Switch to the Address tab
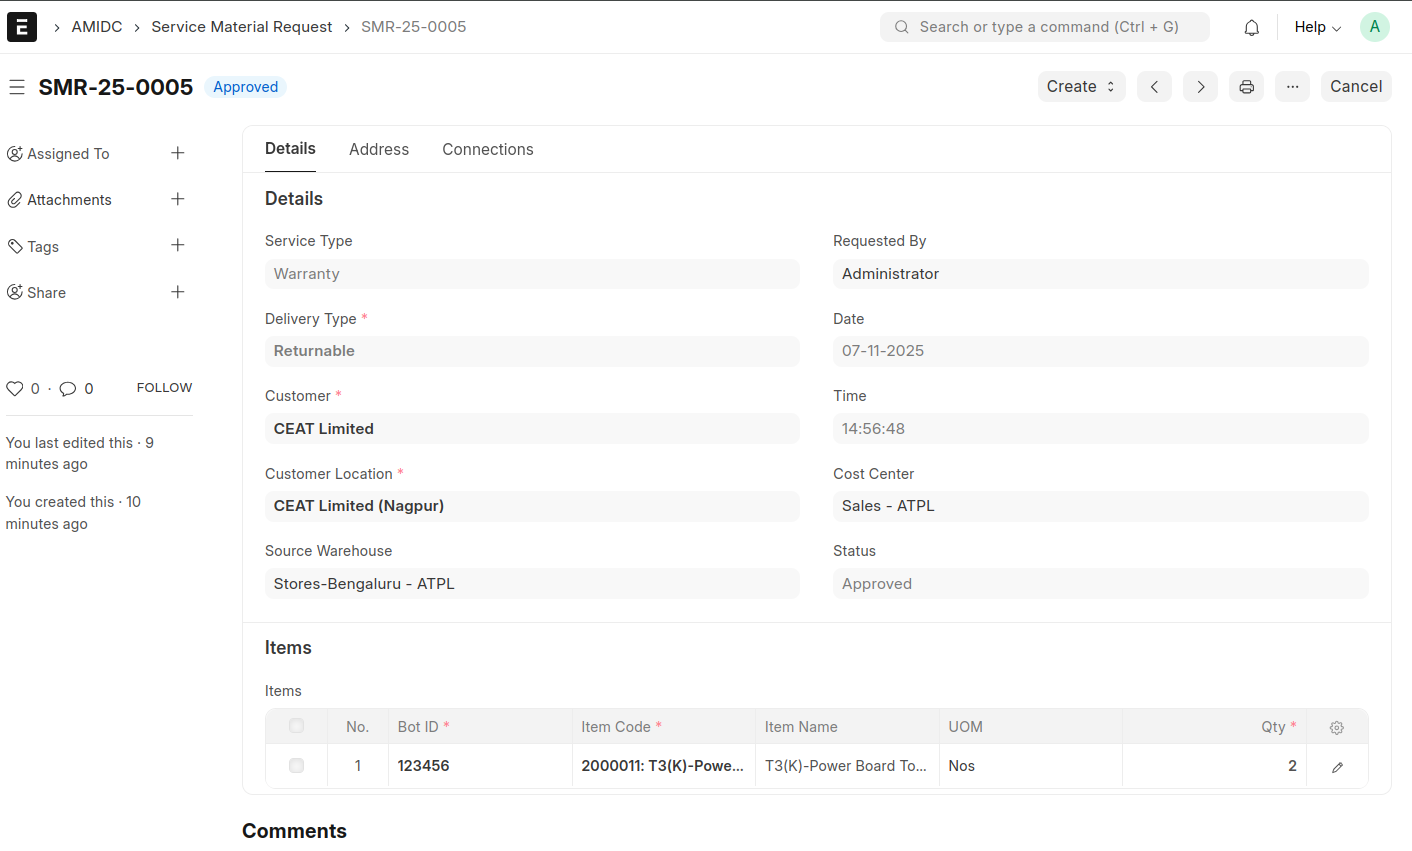Viewport: 1412px width, 851px height. [x=379, y=149]
